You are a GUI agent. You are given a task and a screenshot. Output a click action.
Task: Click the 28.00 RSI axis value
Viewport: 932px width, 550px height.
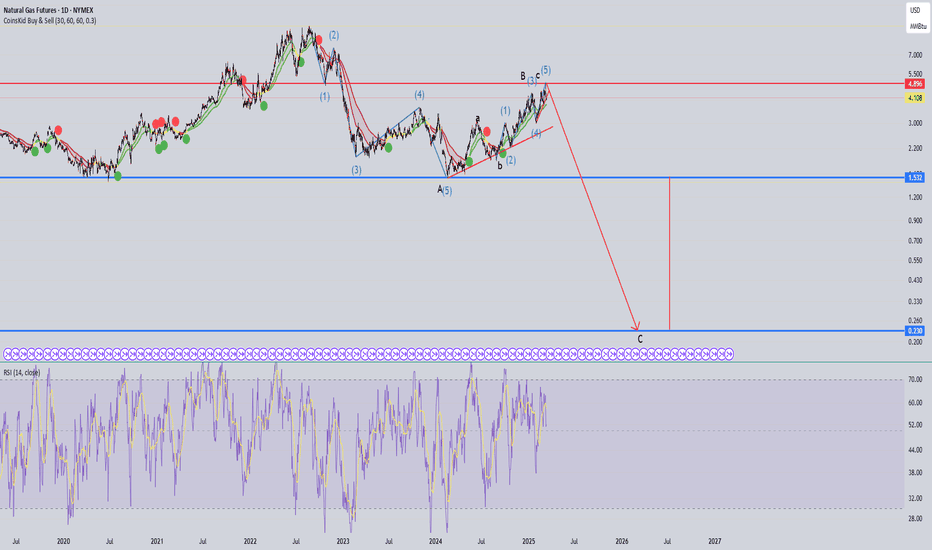[x=915, y=518]
